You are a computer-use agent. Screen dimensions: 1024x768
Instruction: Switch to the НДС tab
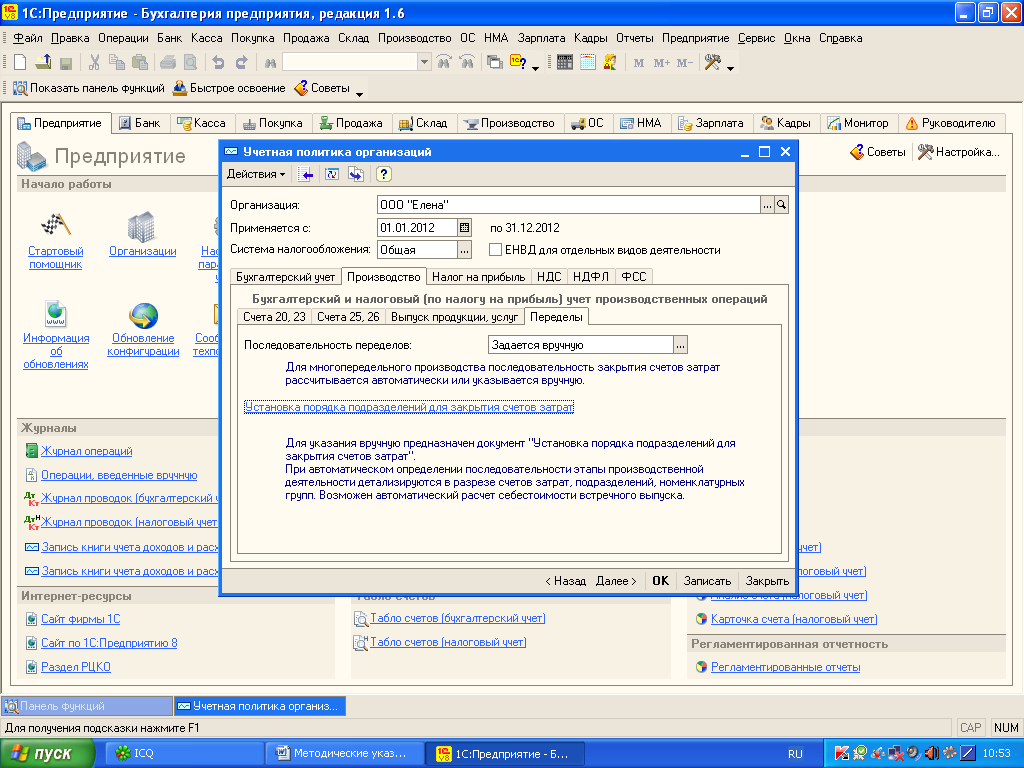(549, 277)
